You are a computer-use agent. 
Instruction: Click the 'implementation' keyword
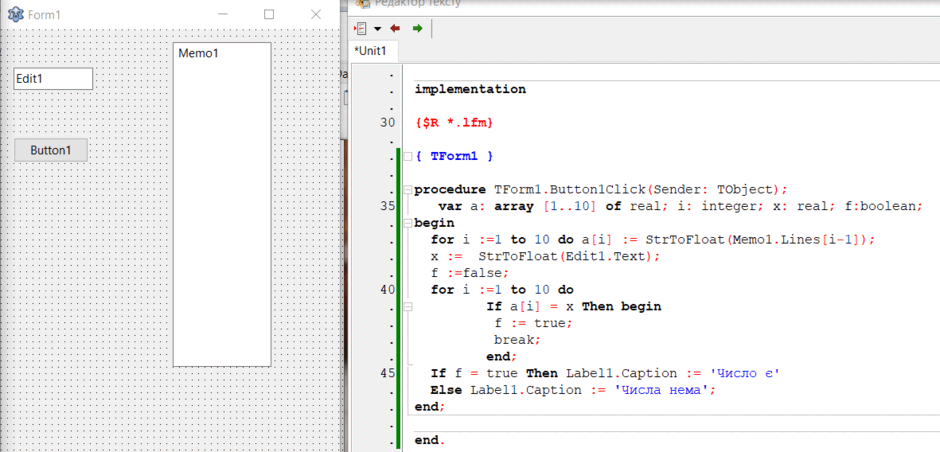tap(470, 89)
